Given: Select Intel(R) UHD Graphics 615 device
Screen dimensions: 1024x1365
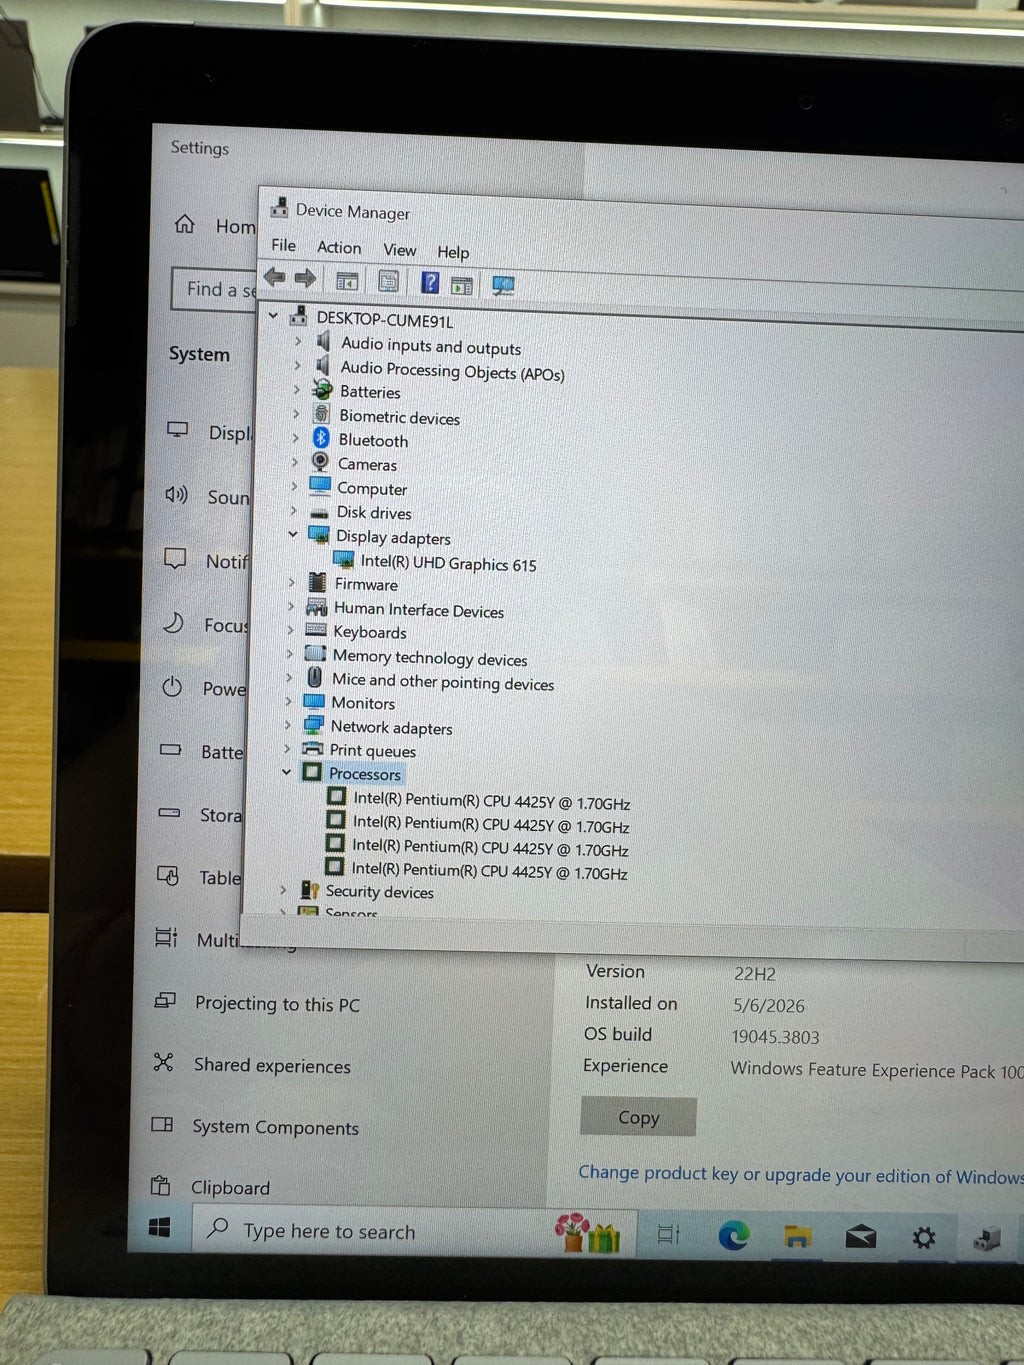Looking at the screenshot, I should pos(448,563).
